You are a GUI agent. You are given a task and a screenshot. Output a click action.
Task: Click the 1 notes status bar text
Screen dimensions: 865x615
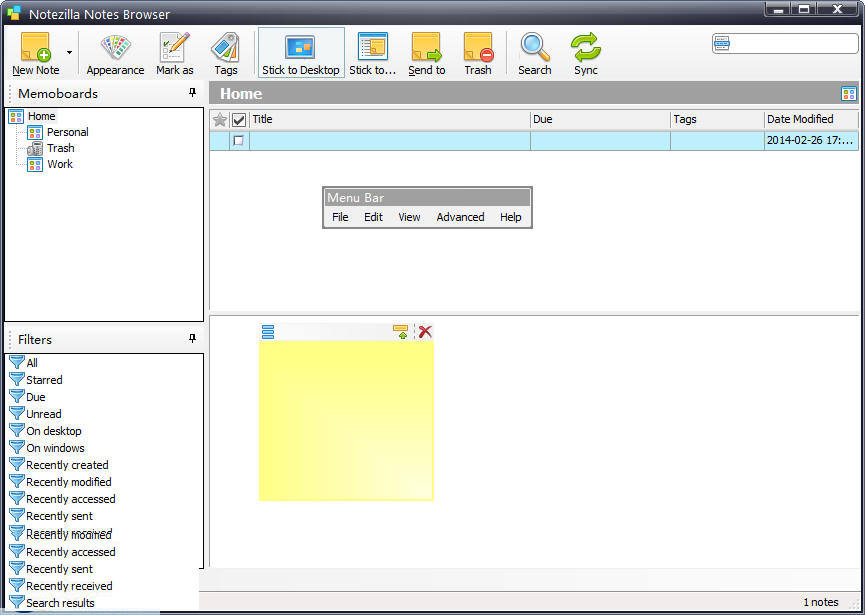pos(821,602)
